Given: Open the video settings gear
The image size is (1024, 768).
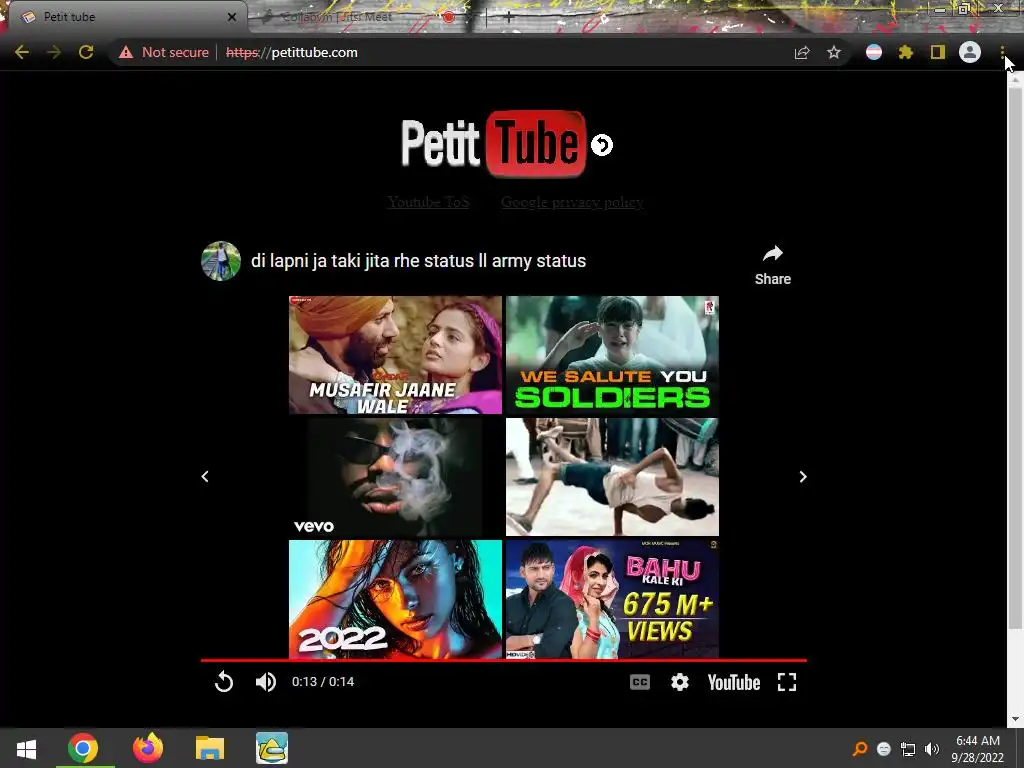Looking at the screenshot, I should point(680,682).
